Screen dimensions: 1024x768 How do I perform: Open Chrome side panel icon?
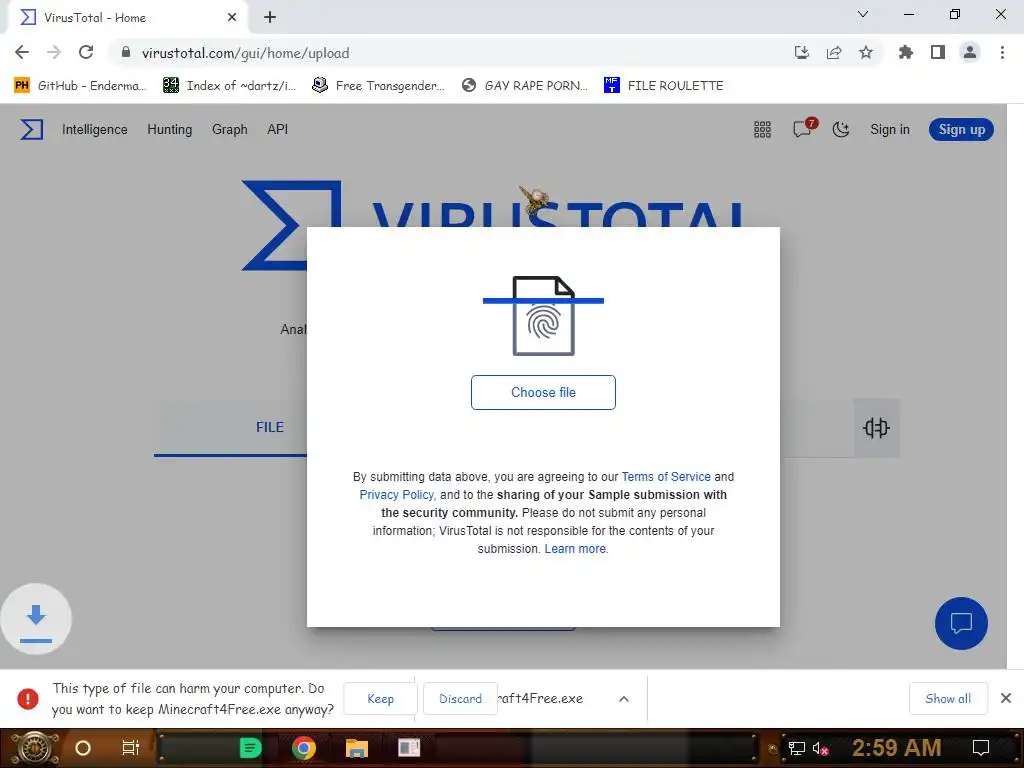[938, 52]
